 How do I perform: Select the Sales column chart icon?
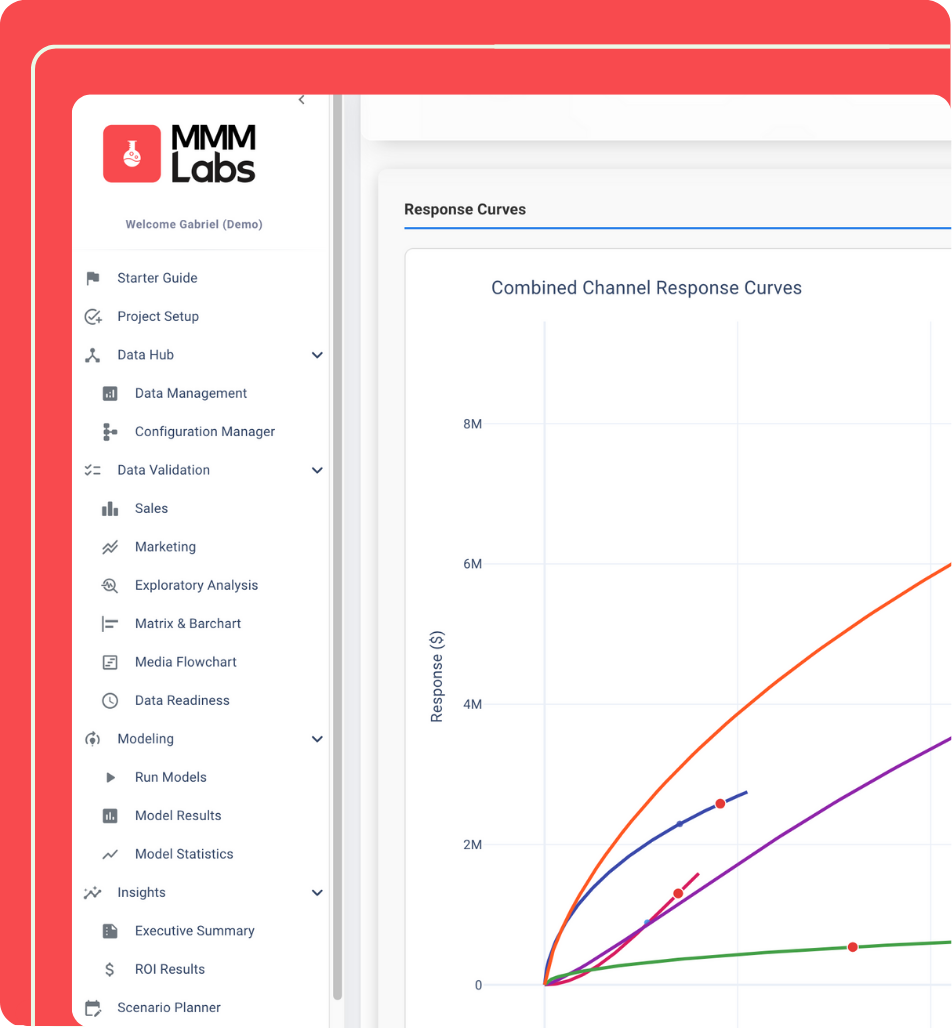[110, 508]
